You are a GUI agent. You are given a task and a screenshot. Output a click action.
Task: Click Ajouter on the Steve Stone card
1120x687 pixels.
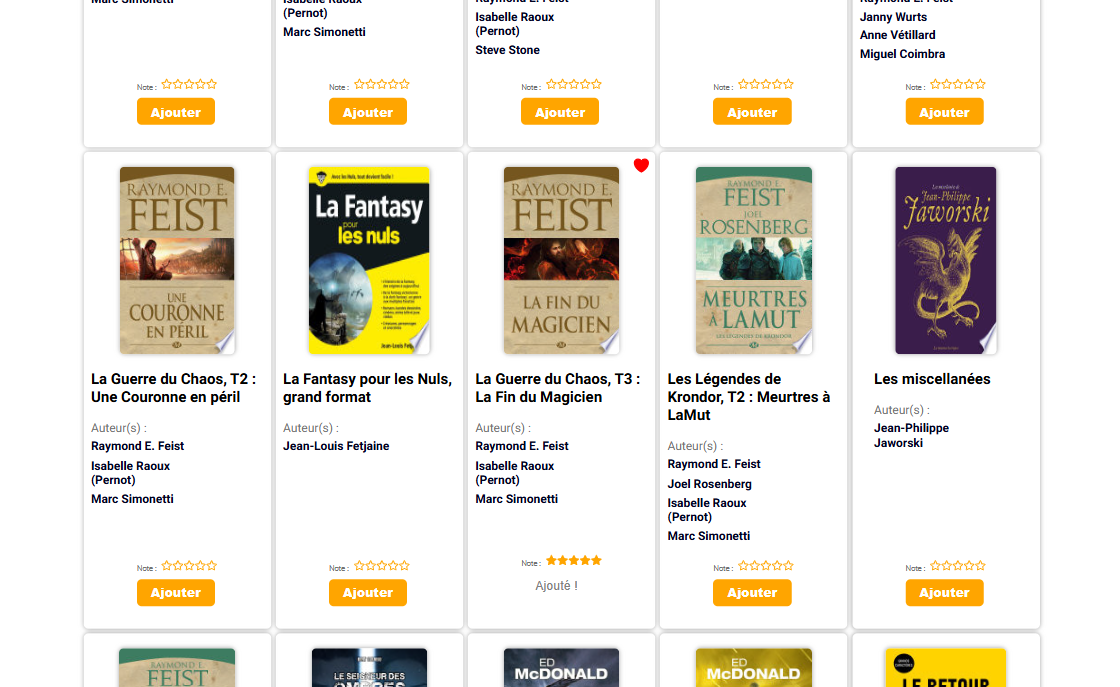[x=560, y=112]
